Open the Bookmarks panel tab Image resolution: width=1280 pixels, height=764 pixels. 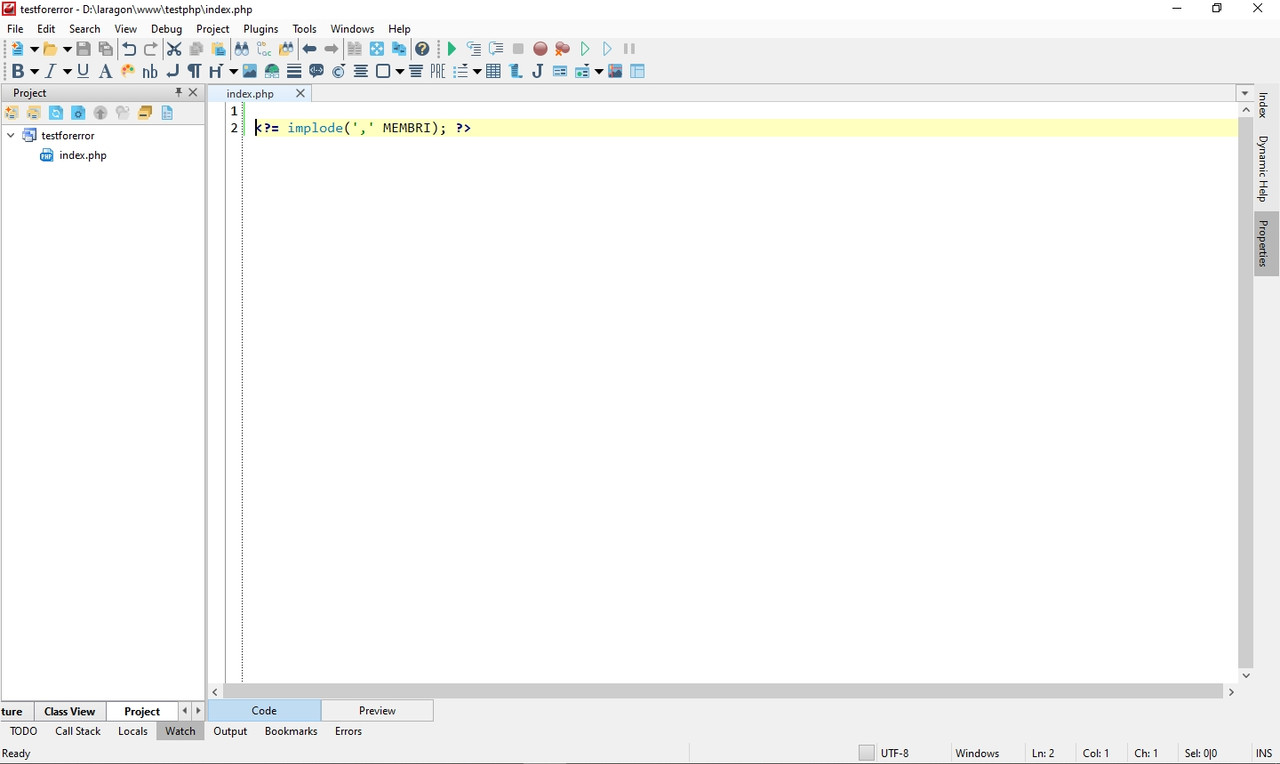[291, 731]
